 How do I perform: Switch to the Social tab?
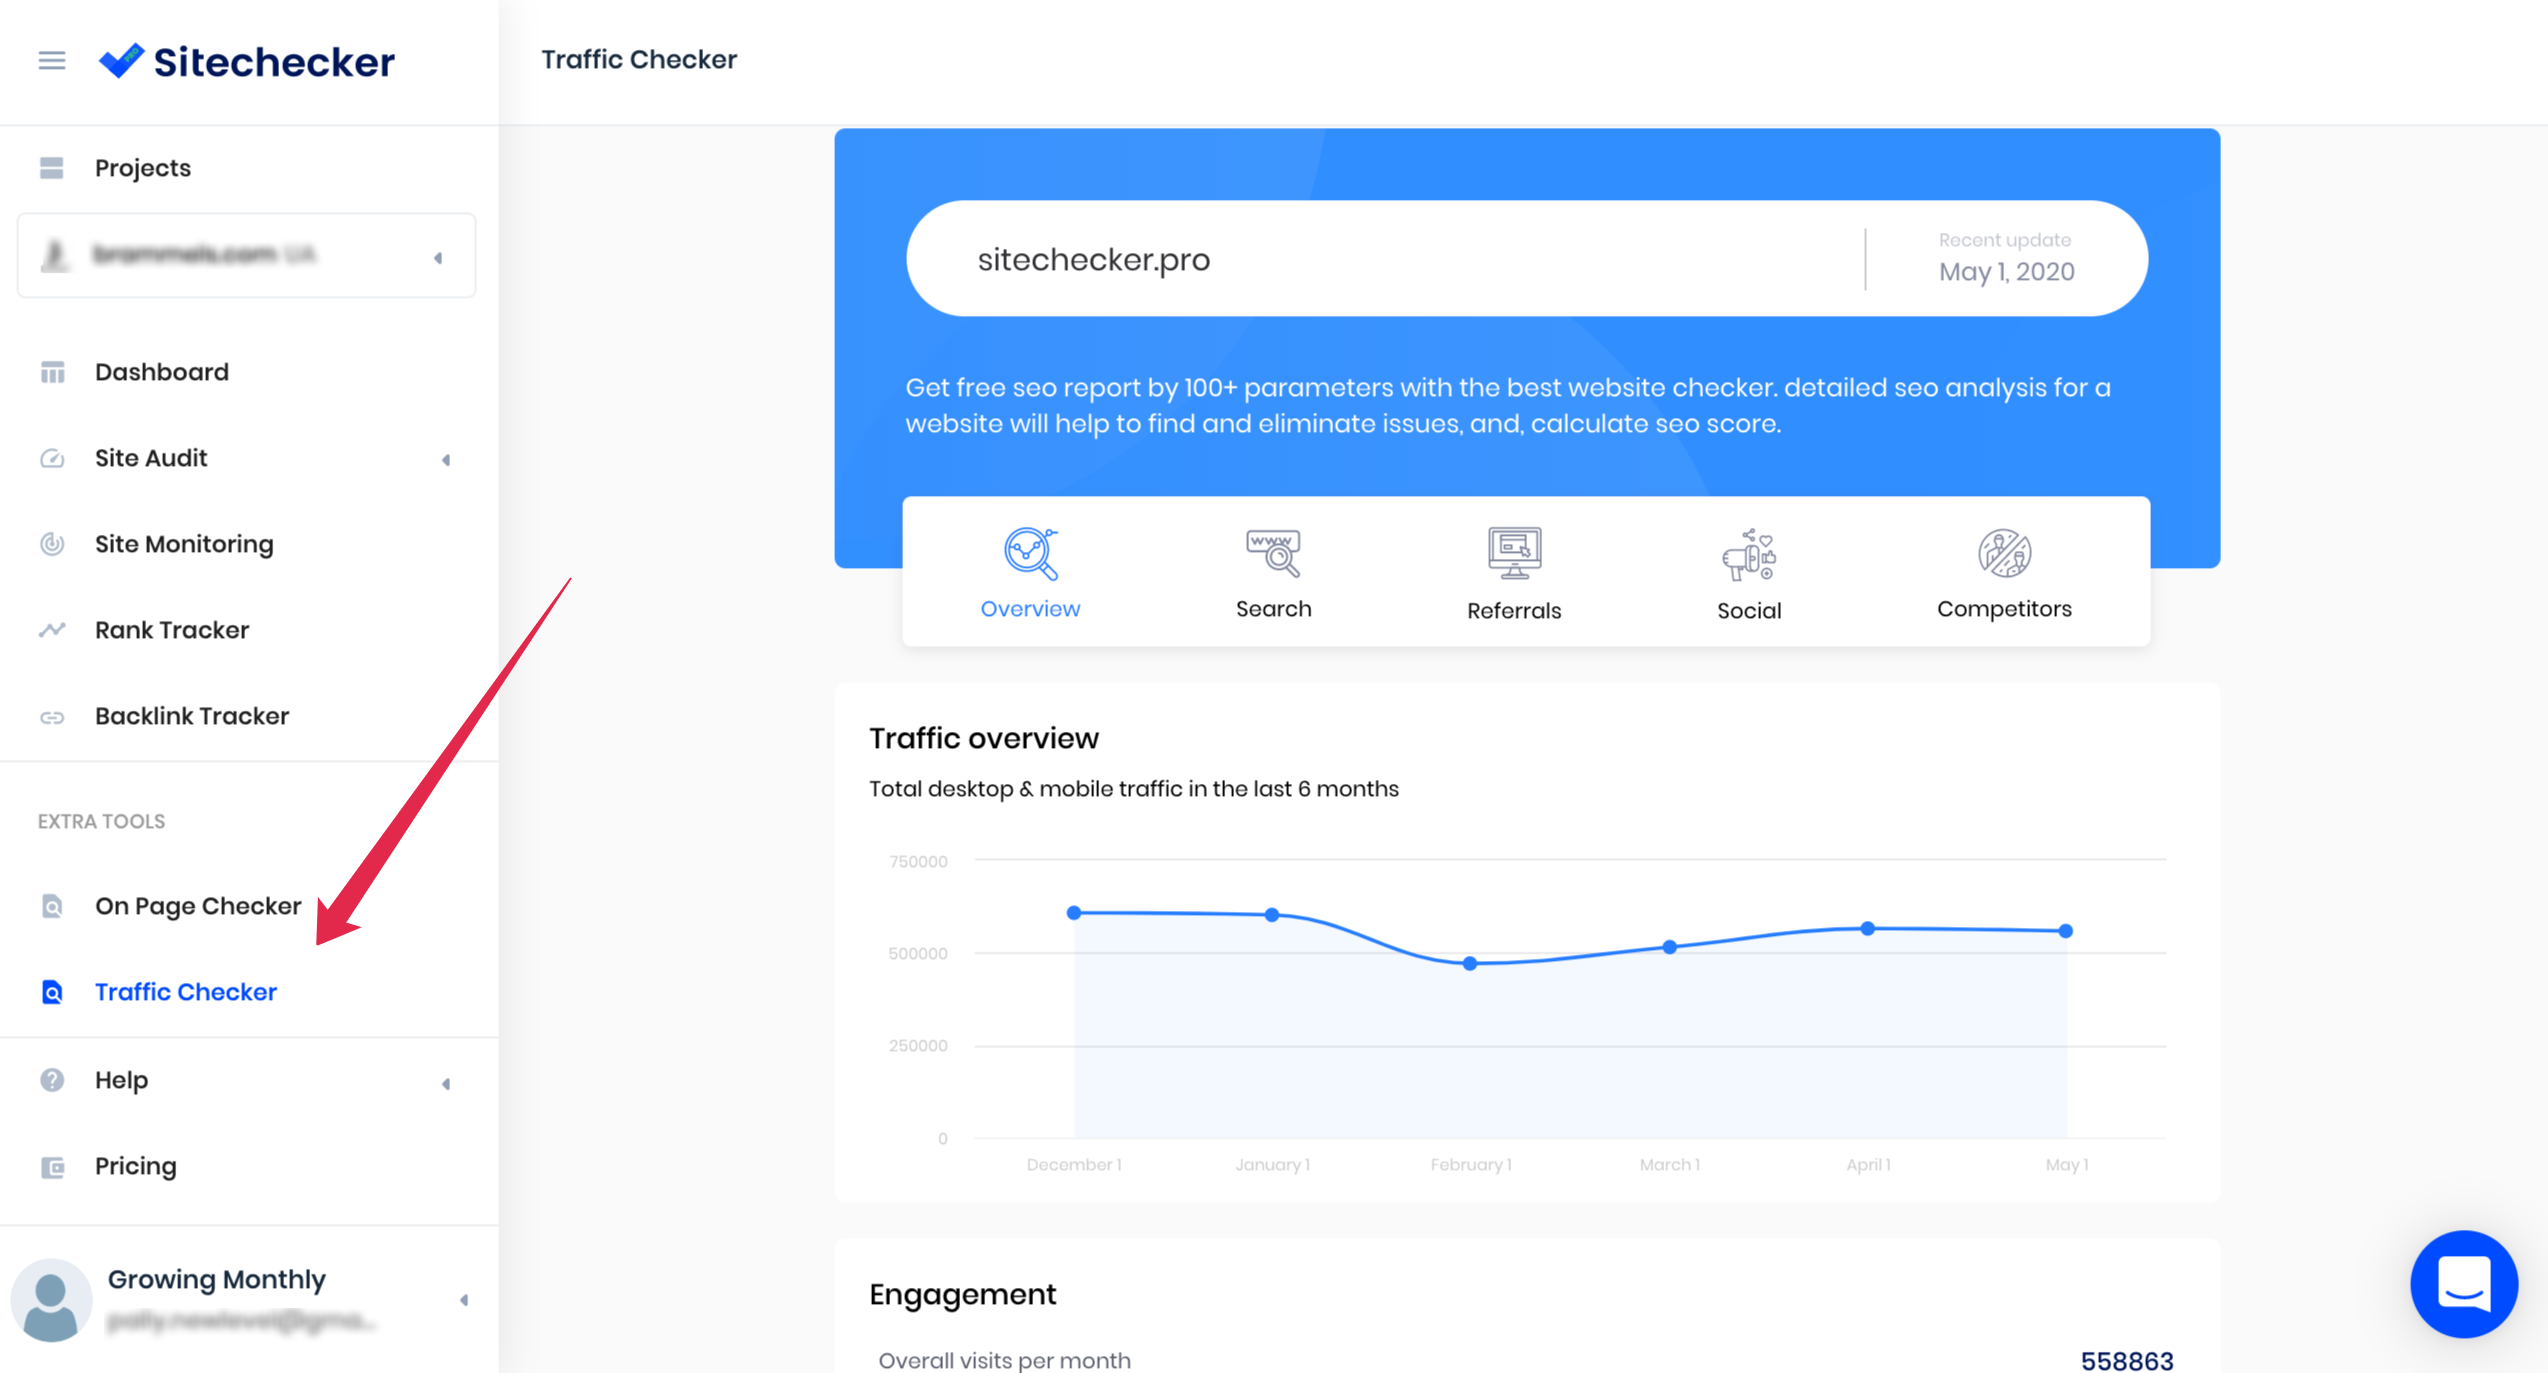coord(1749,574)
